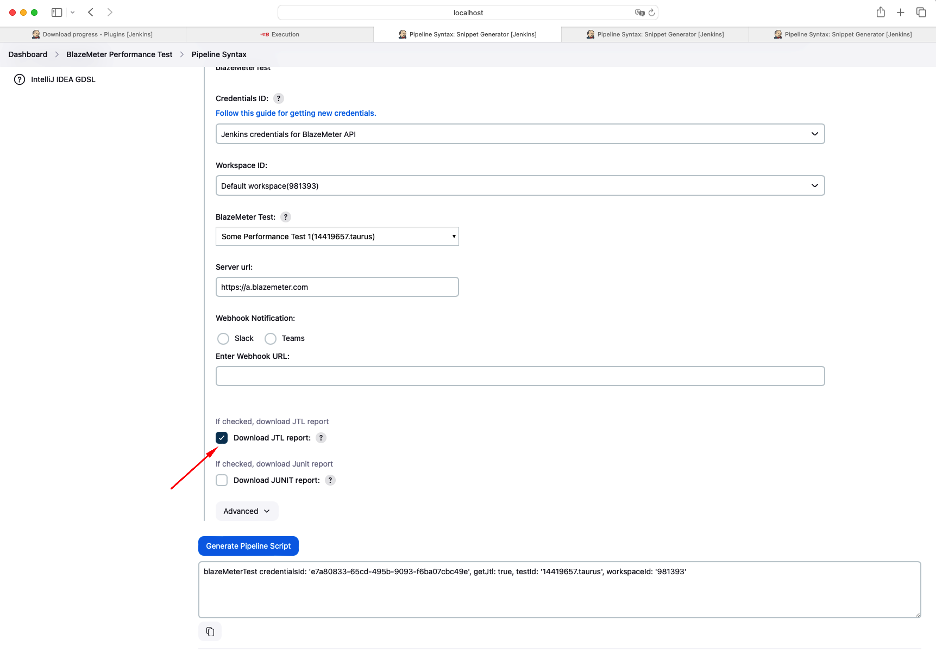Uncheck the Download JTL report checkbox
936x652 pixels.
(221, 438)
